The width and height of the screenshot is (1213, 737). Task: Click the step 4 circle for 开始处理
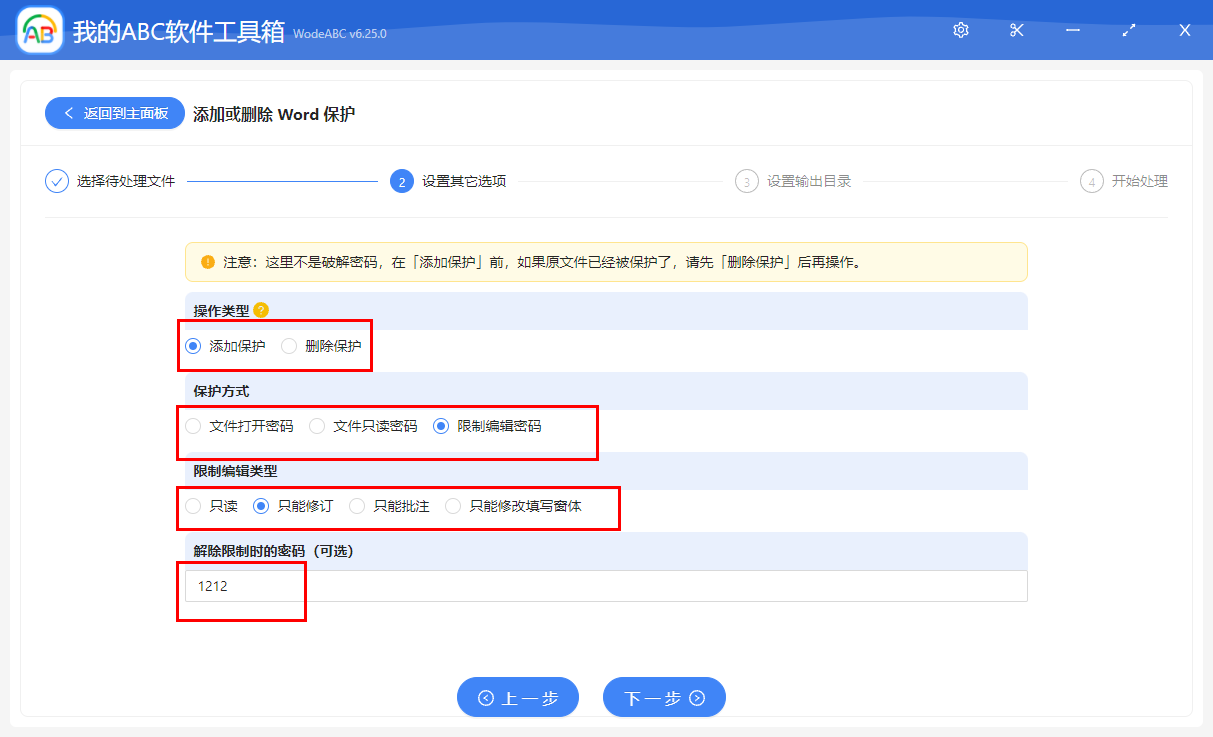(1090, 181)
